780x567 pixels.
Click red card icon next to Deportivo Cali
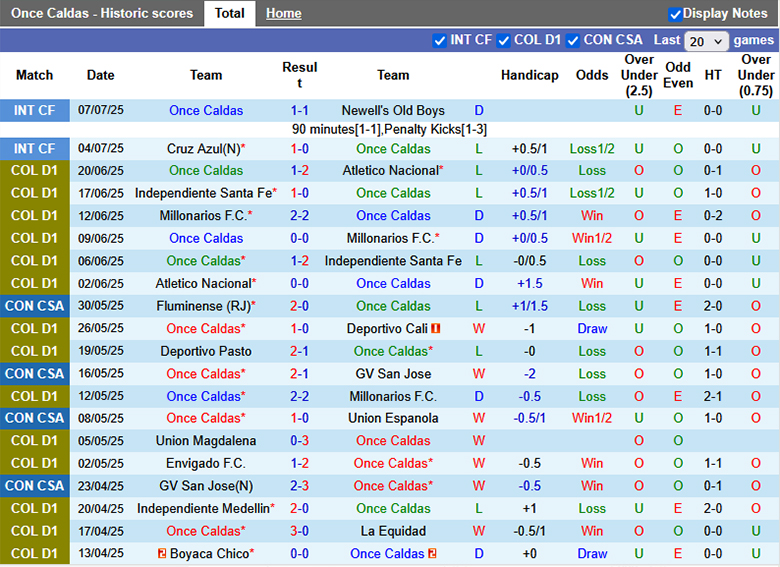pos(436,329)
